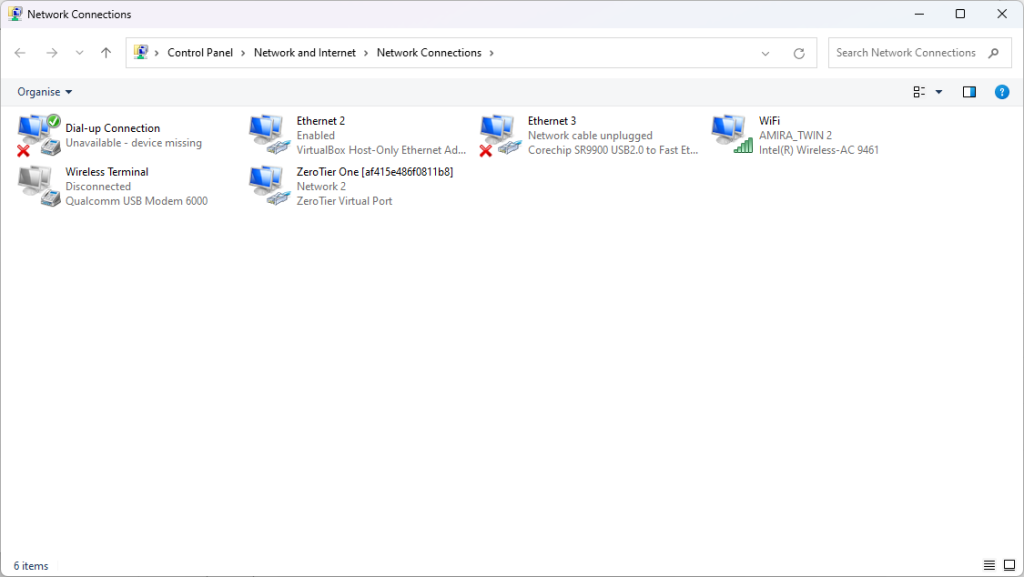Open the Organise dropdown menu
Viewport: 1024px width, 577px height.
click(x=45, y=92)
